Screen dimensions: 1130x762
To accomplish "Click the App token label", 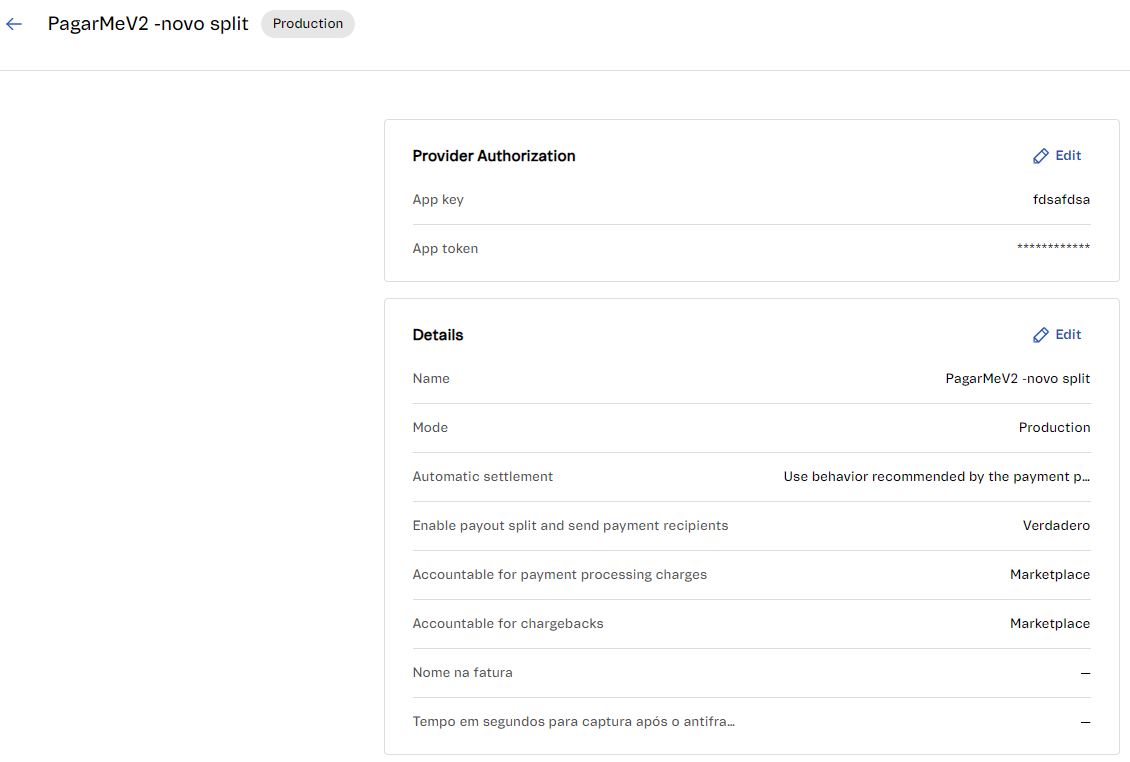I will (x=445, y=249).
